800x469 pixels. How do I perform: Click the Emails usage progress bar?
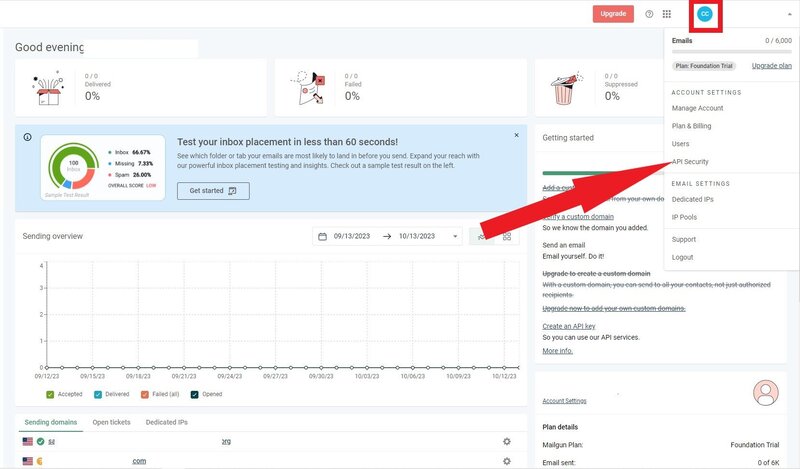pyautogui.click(x=732, y=52)
